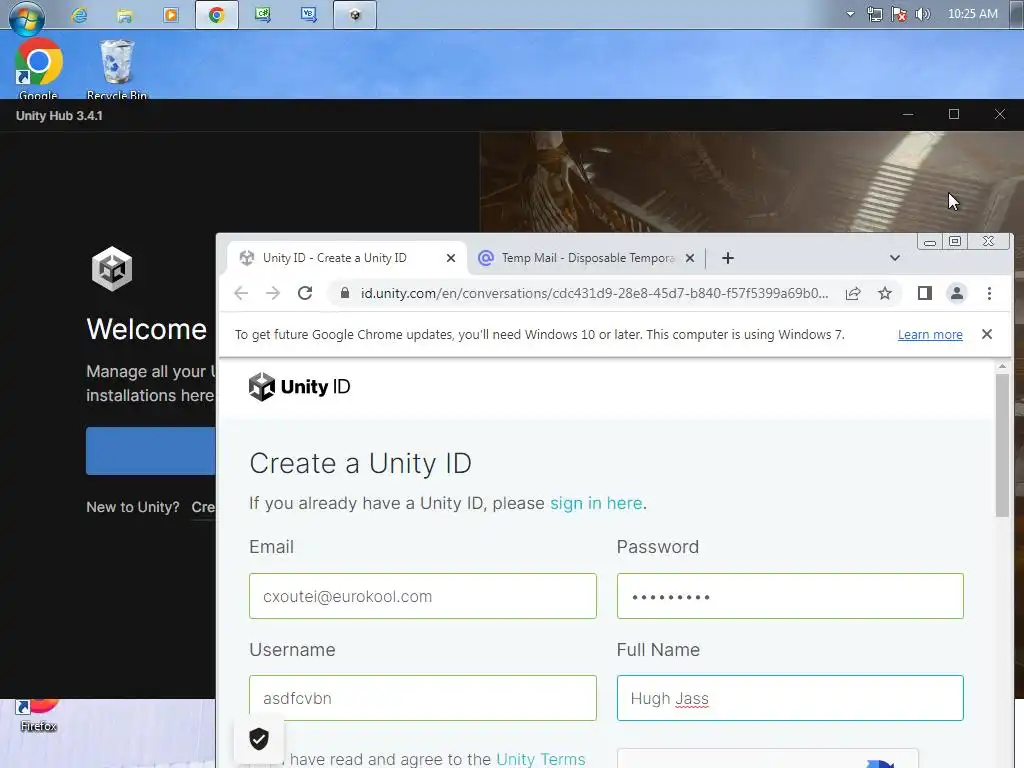
Task: Close the Temp Mail browser tab
Action: click(690, 258)
